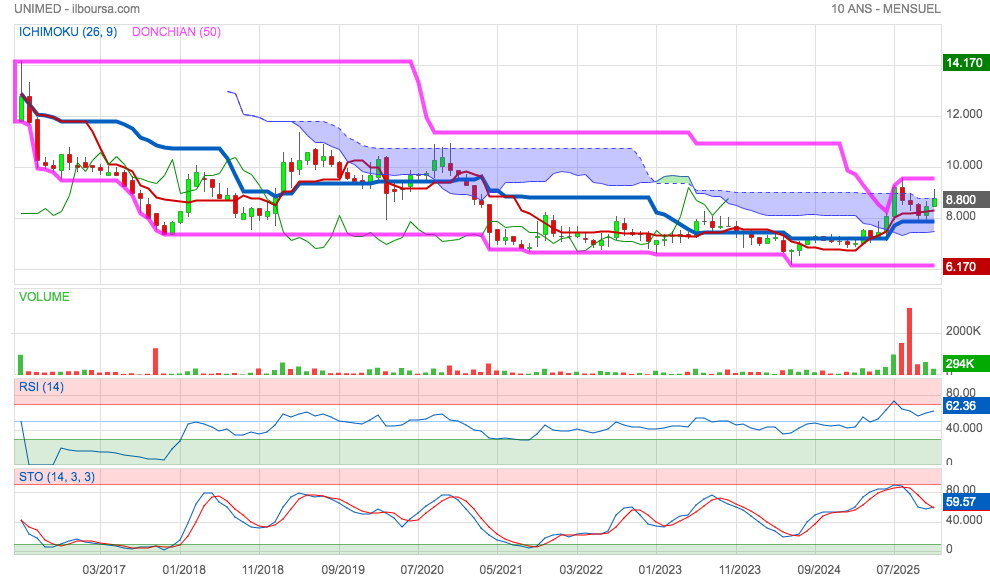The width and height of the screenshot is (990, 580).
Task: Click the green 14.170 Donchian upper badge
Action: point(965,63)
